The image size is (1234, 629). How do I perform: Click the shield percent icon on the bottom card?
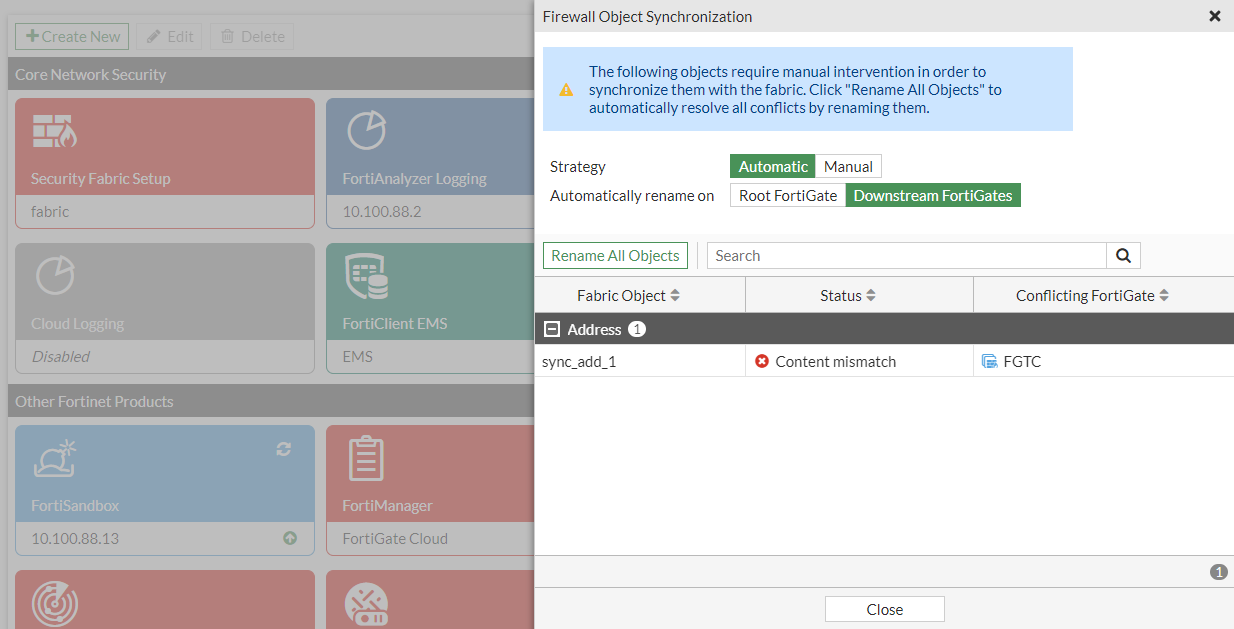pos(366,604)
